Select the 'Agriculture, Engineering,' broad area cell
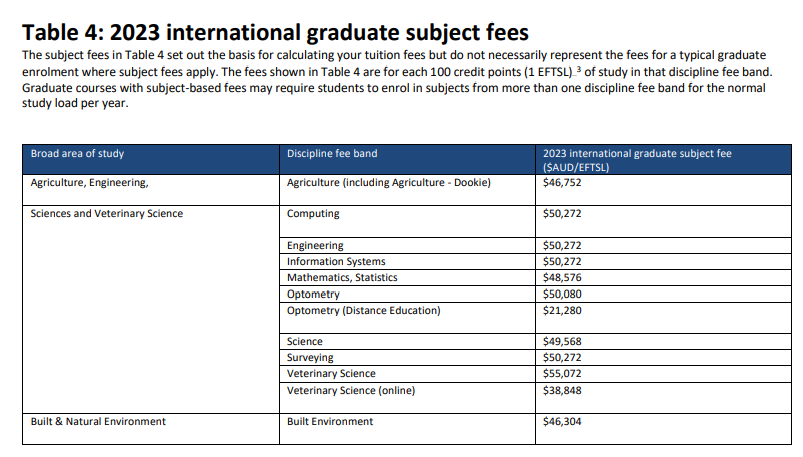The height and width of the screenshot is (457, 803). tap(90, 183)
